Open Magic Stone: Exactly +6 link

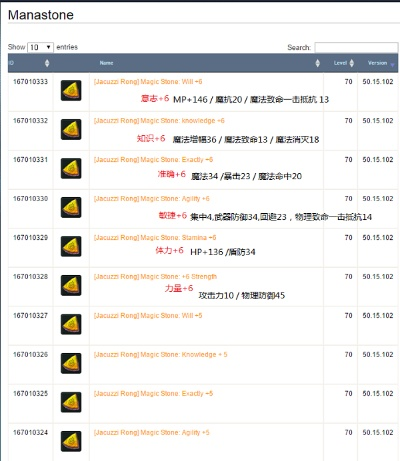click(153, 160)
